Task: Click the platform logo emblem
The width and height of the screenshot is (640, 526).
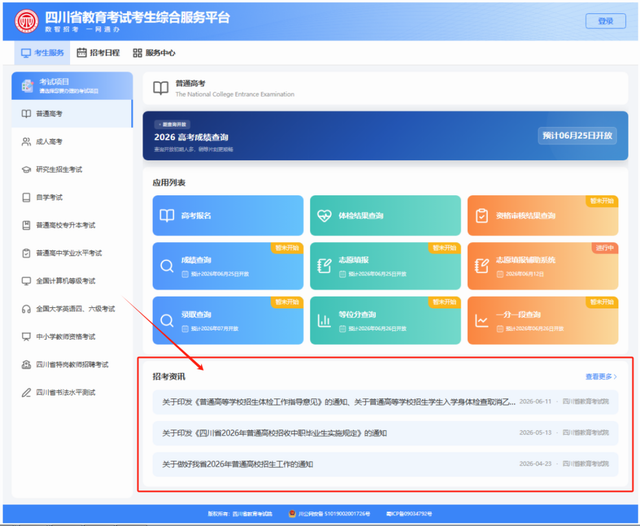Action: 27,21
